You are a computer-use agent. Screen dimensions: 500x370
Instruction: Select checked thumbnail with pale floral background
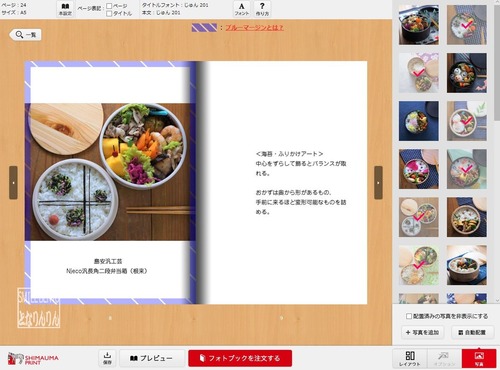(419, 73)
